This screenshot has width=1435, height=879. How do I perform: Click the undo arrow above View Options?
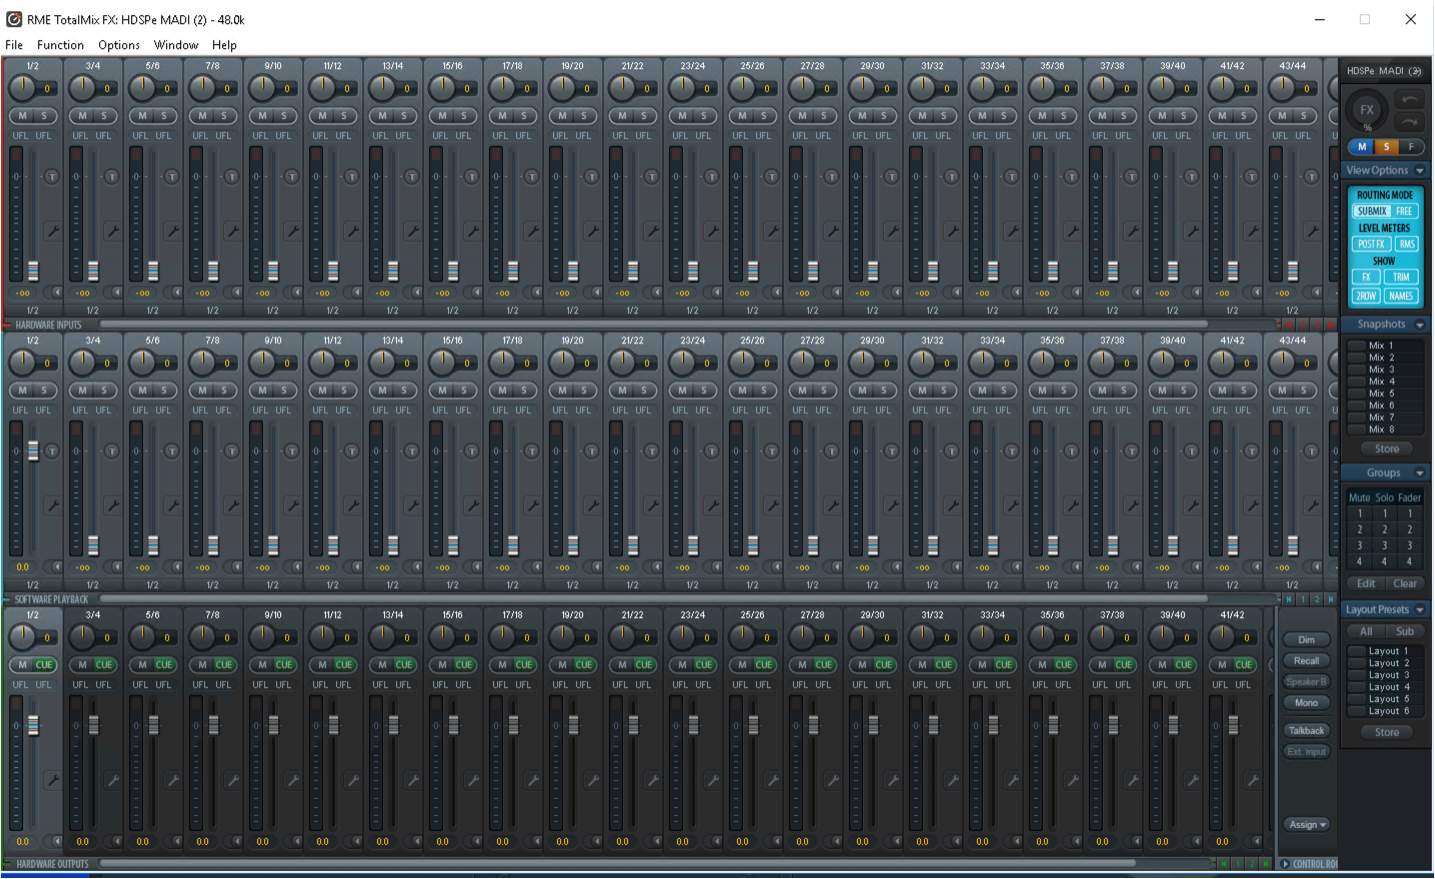coord(1408,97)
